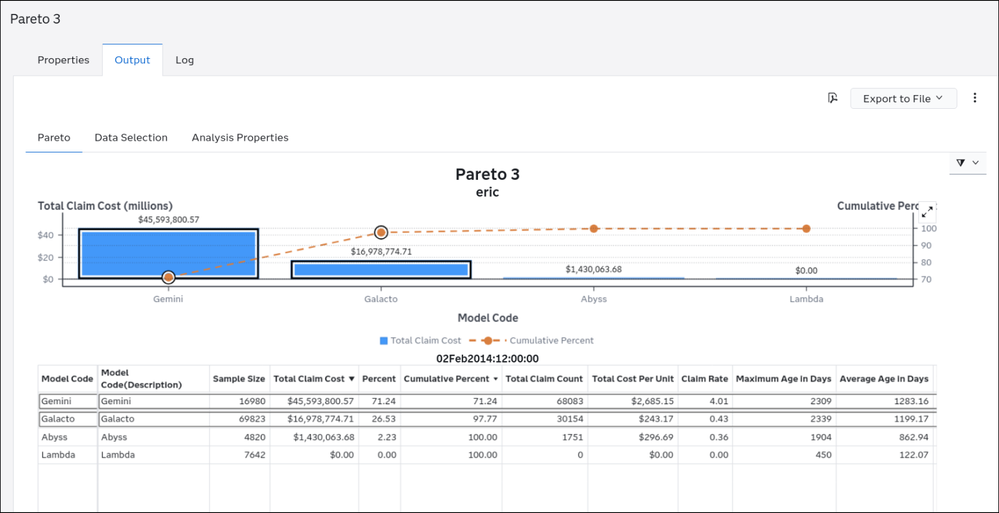Toggle Cumulative Percent legend series
The width and height of the screenshot is (999, 513).
pyautogui.click(x=533, y=340)
